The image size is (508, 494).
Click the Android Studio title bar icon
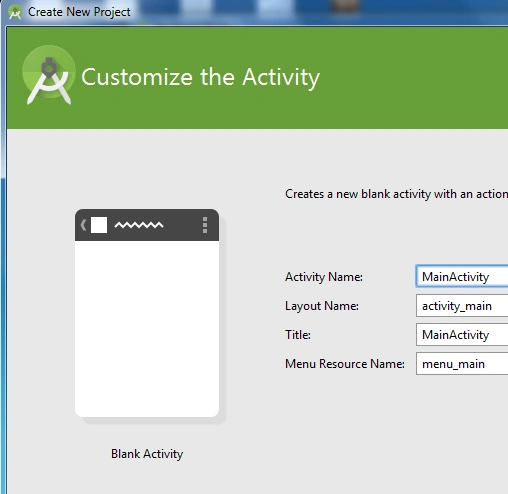coord(15,13)
